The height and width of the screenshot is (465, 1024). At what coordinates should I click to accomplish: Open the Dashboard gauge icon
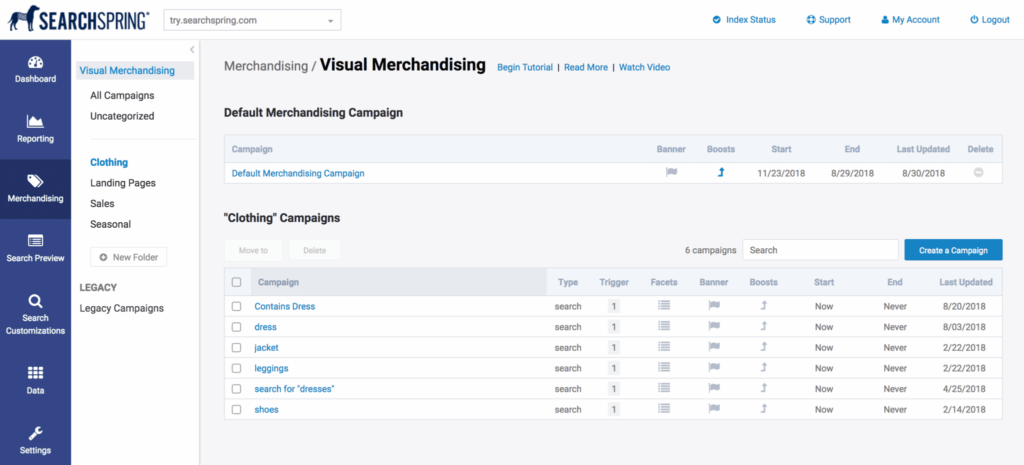click(x=35, y=62)
